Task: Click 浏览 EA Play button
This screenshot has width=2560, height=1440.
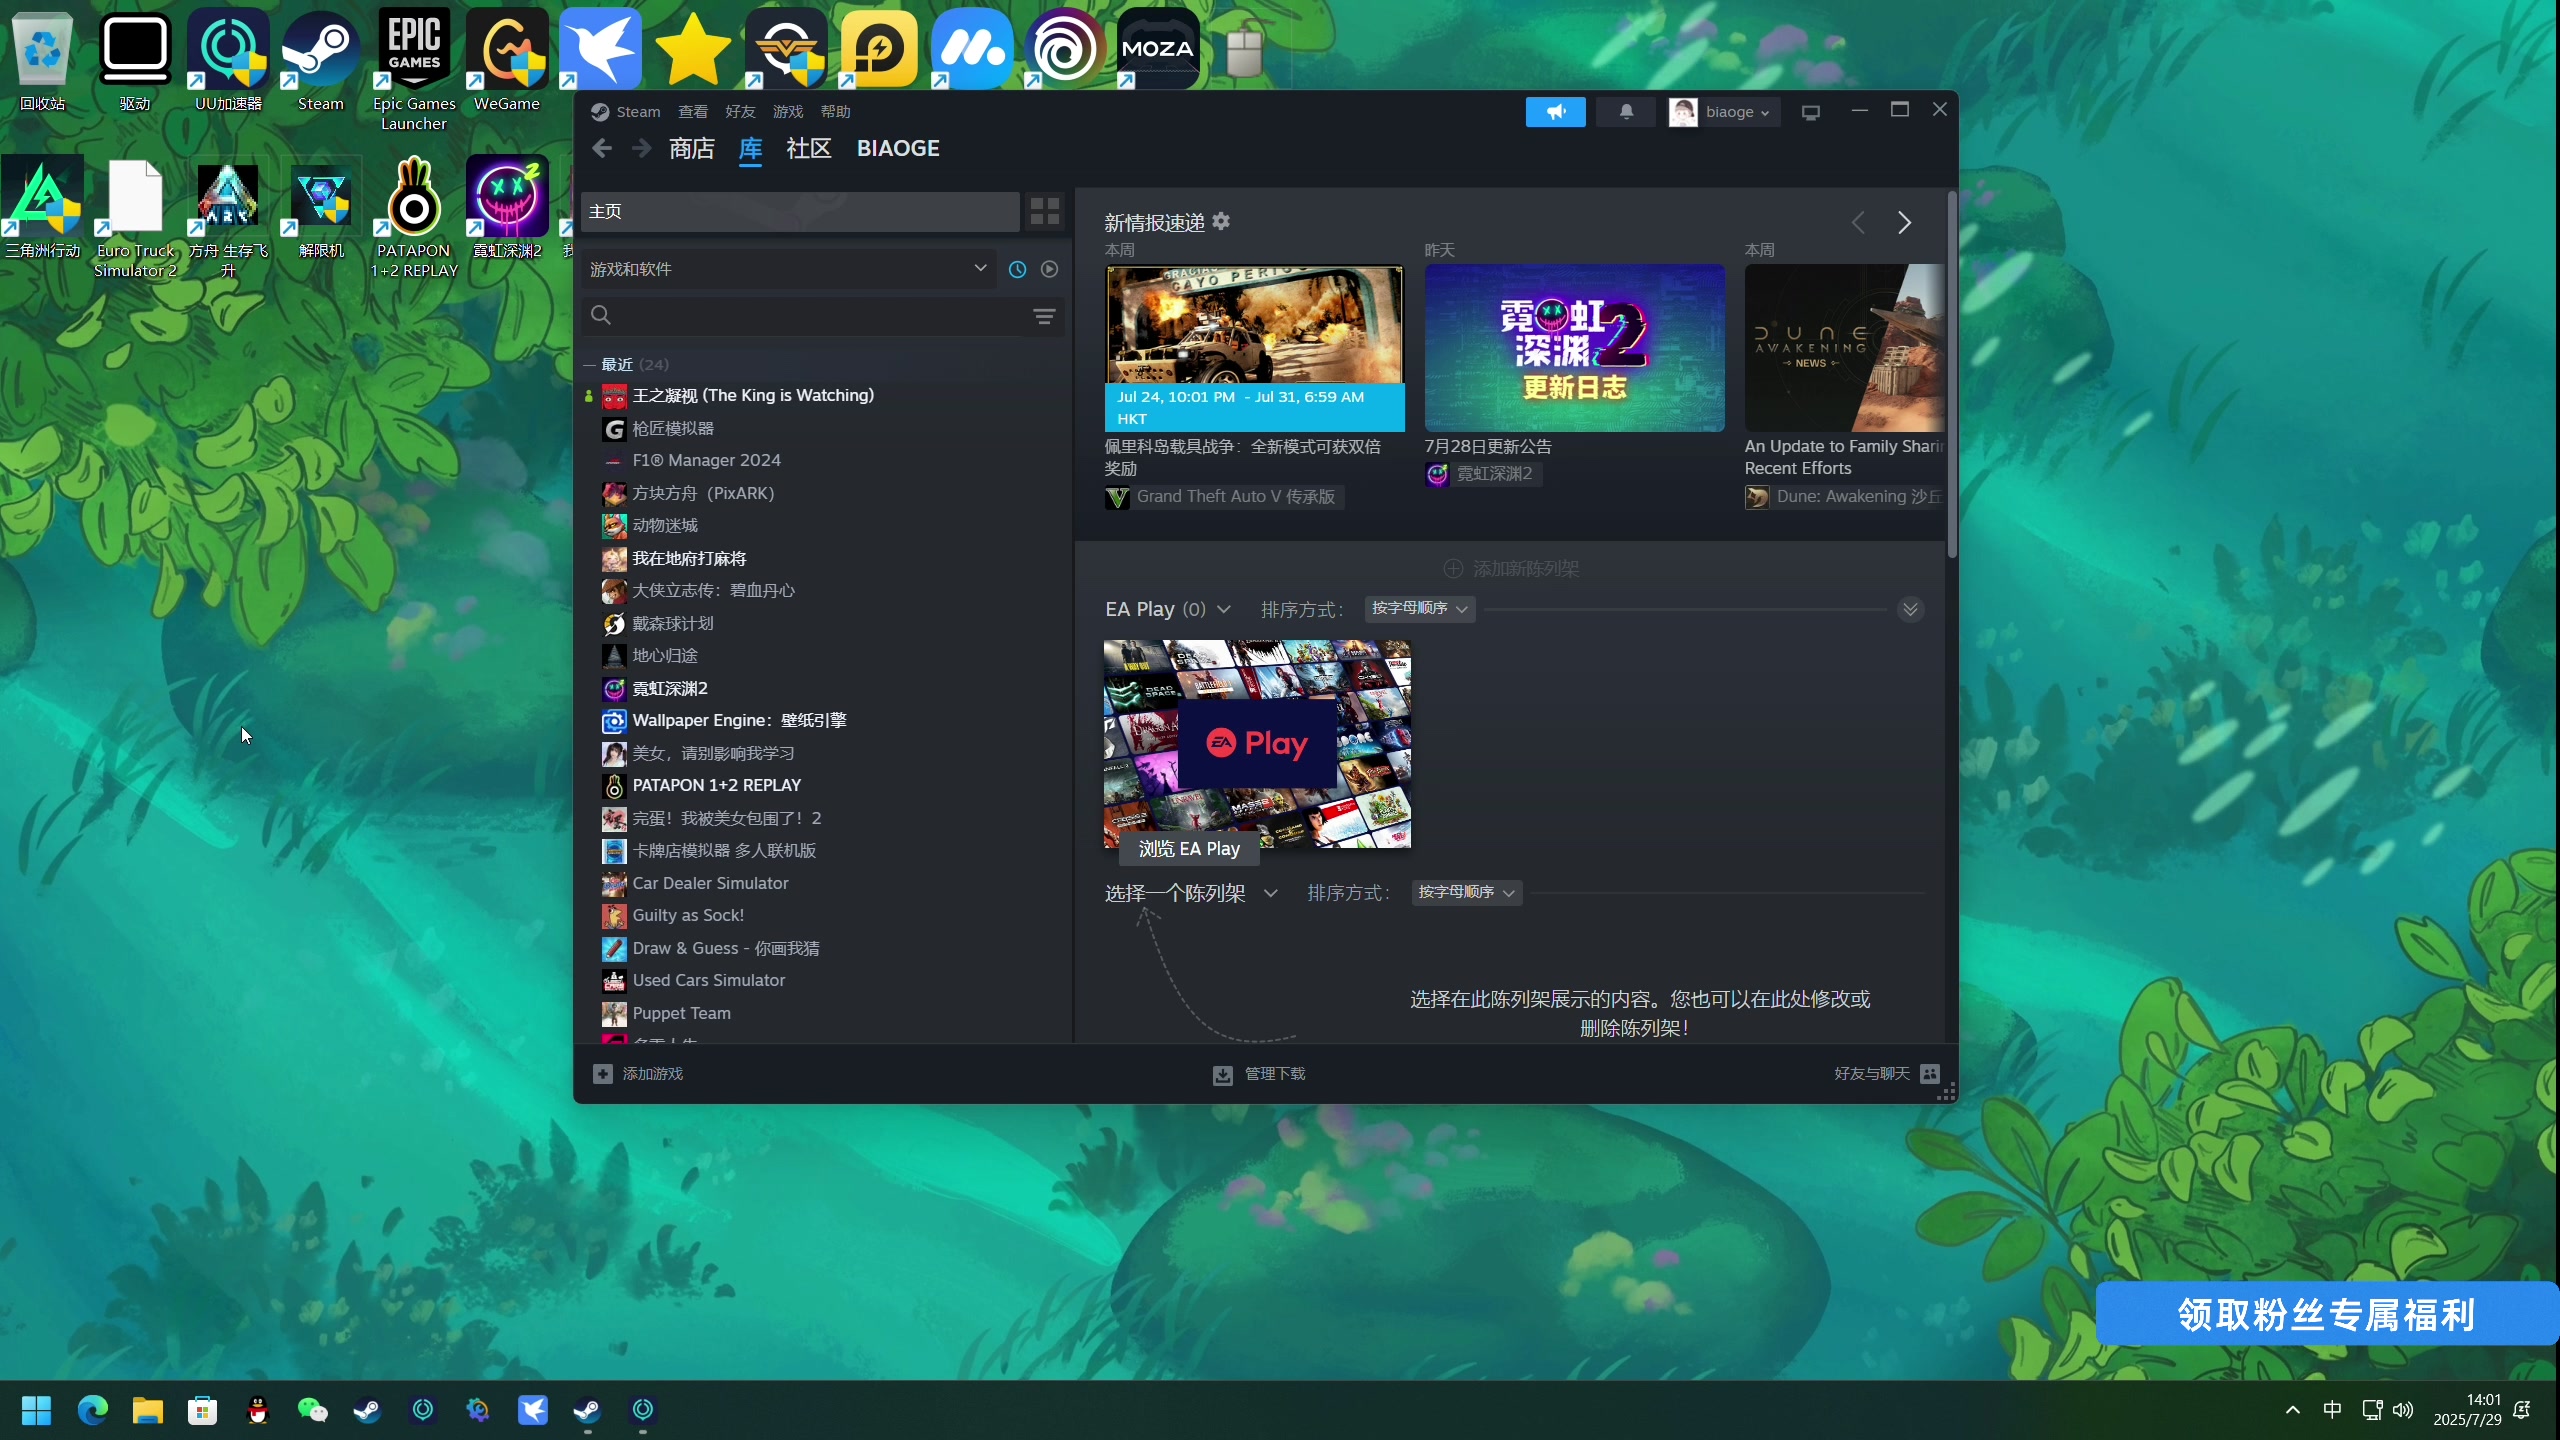Action: click(1189, 849)
